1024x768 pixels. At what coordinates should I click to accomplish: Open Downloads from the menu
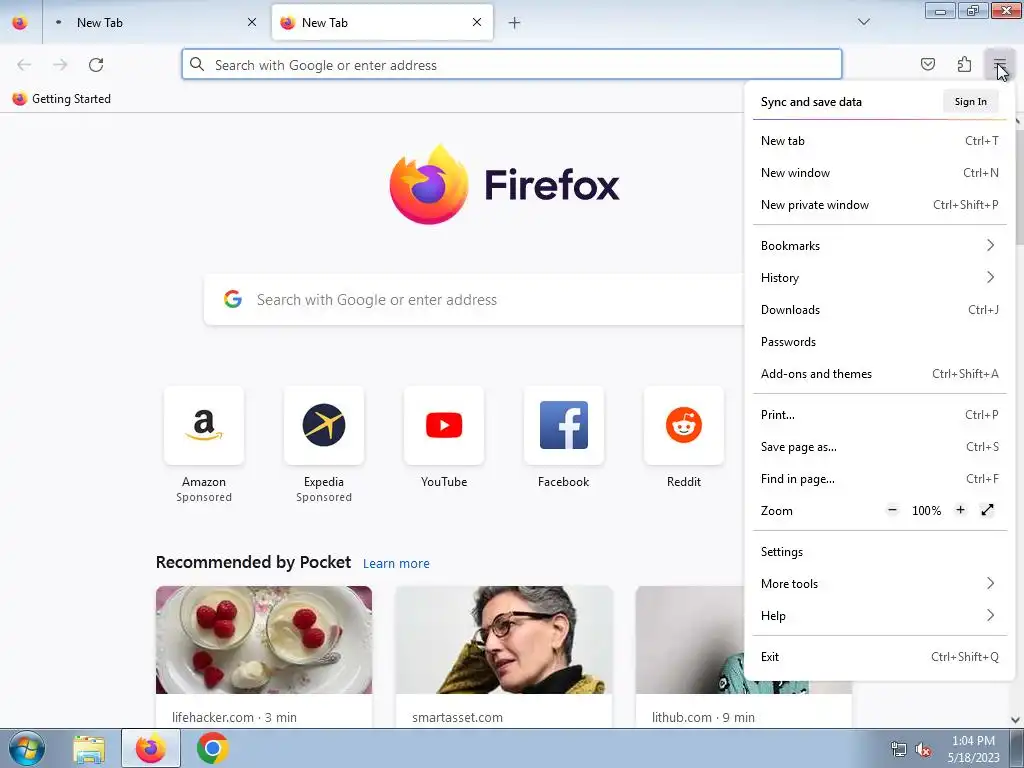pos(880,310)
